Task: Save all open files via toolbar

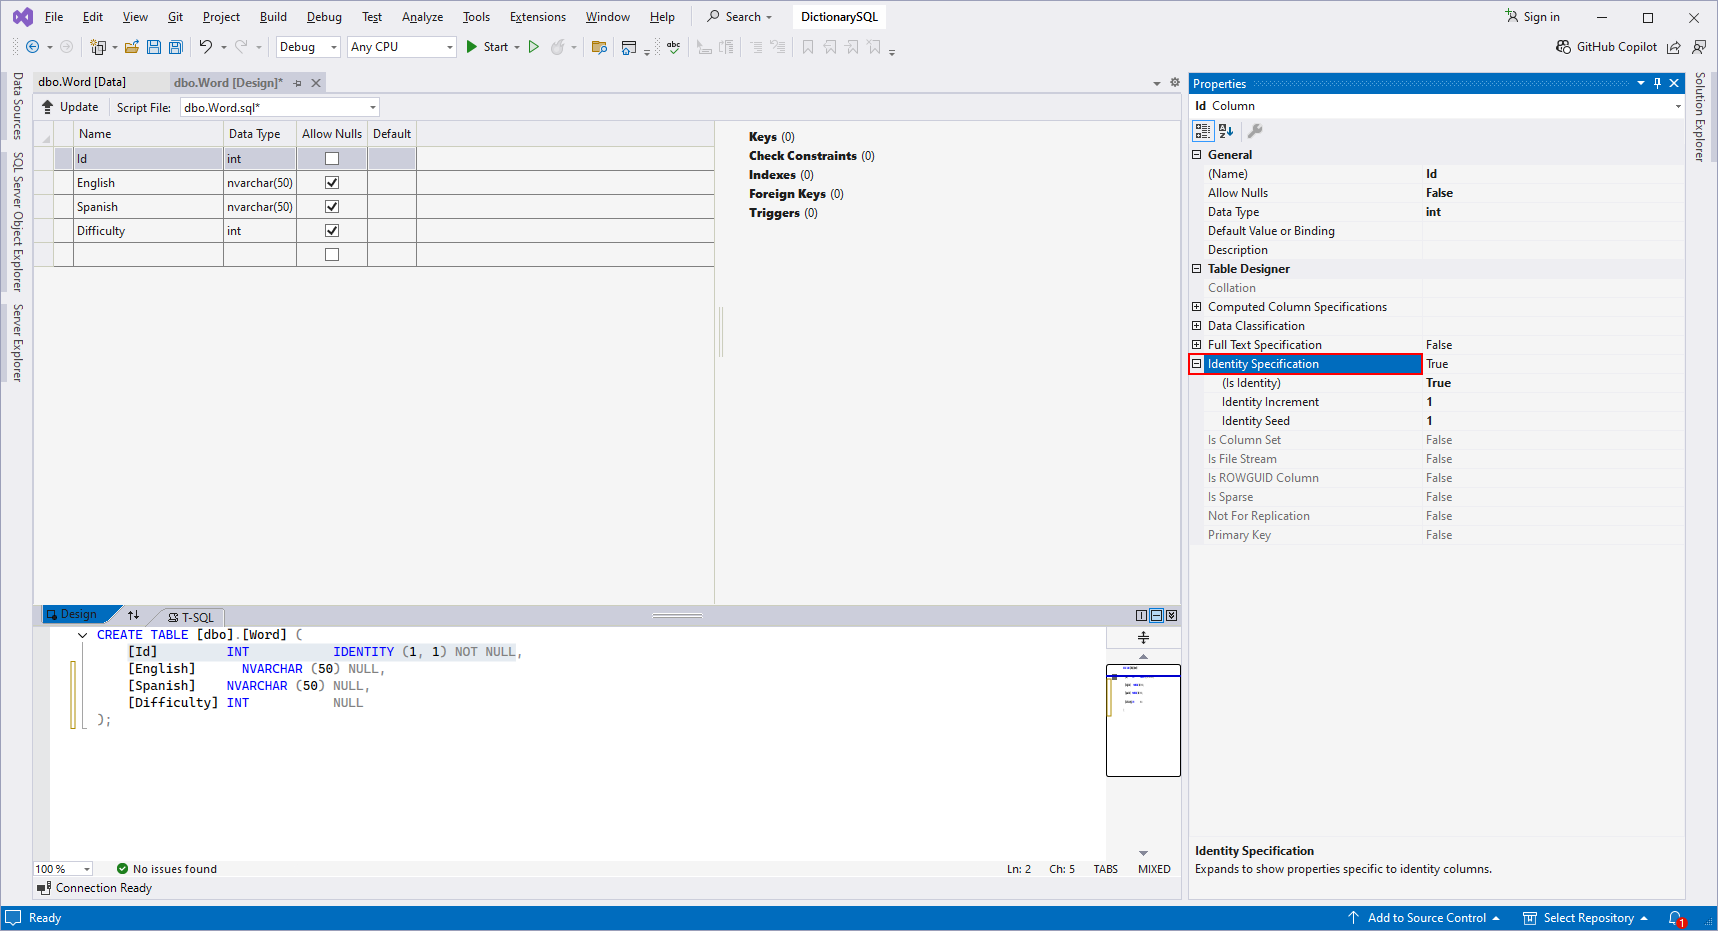Action: click(x=174, y=47)
